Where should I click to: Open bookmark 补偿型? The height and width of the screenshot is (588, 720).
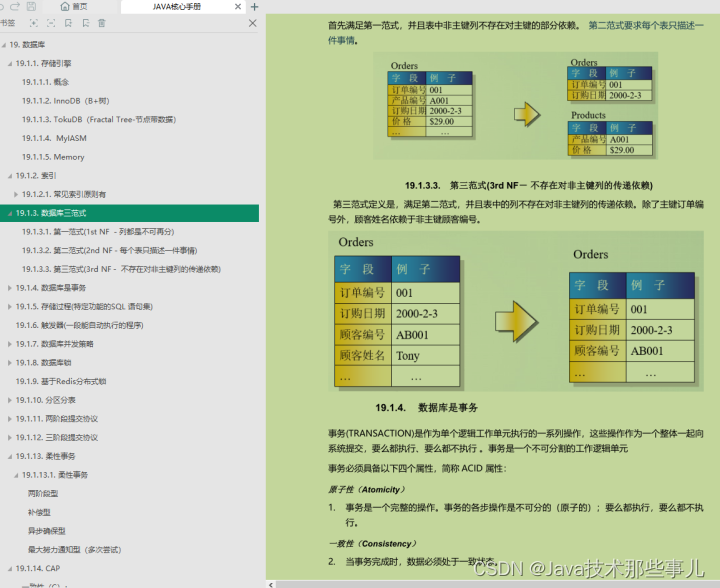pyautogui.click(x=39, y=513)
